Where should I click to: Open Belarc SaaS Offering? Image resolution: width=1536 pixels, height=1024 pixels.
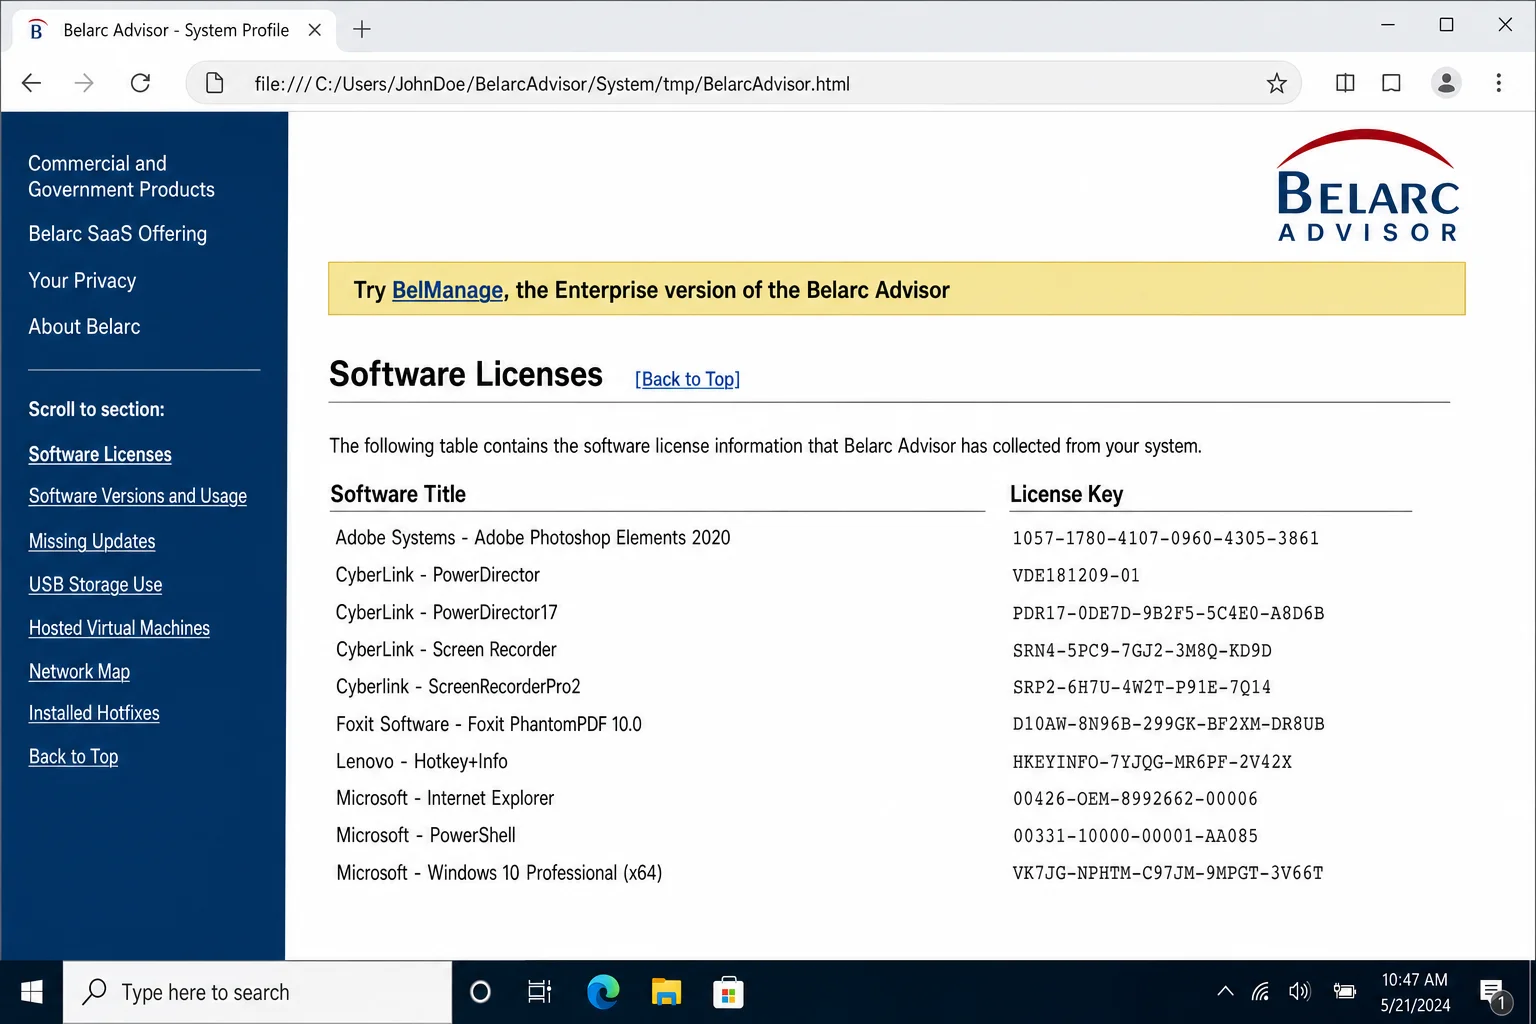click(117, 233)
